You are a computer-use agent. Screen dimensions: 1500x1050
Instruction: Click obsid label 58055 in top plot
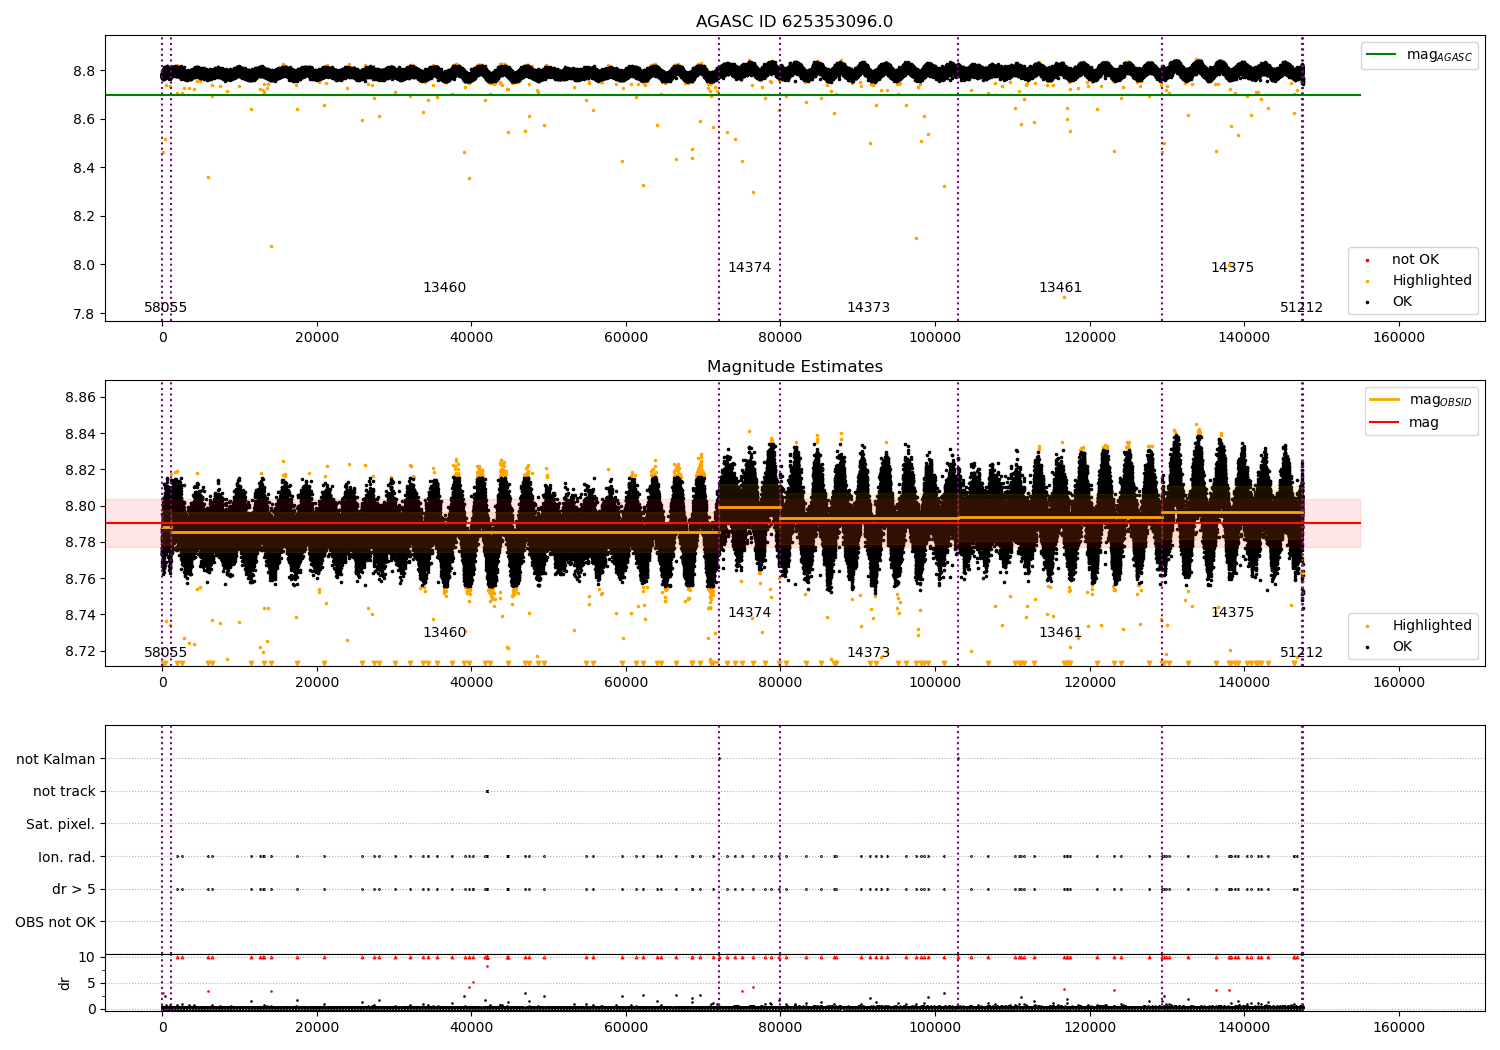[x=165, y=308]
